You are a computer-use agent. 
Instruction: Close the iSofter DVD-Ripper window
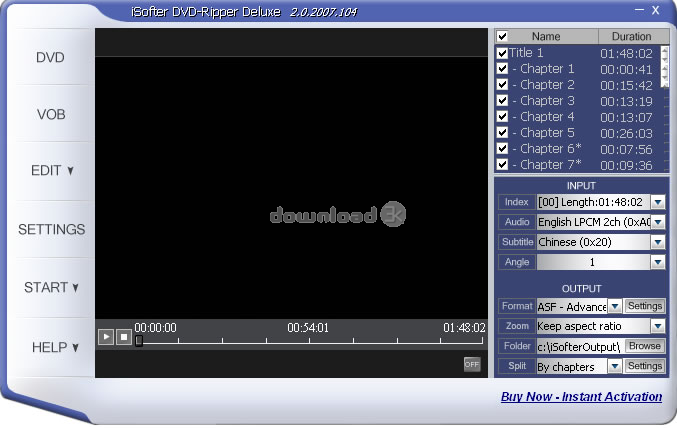point(655,10)
